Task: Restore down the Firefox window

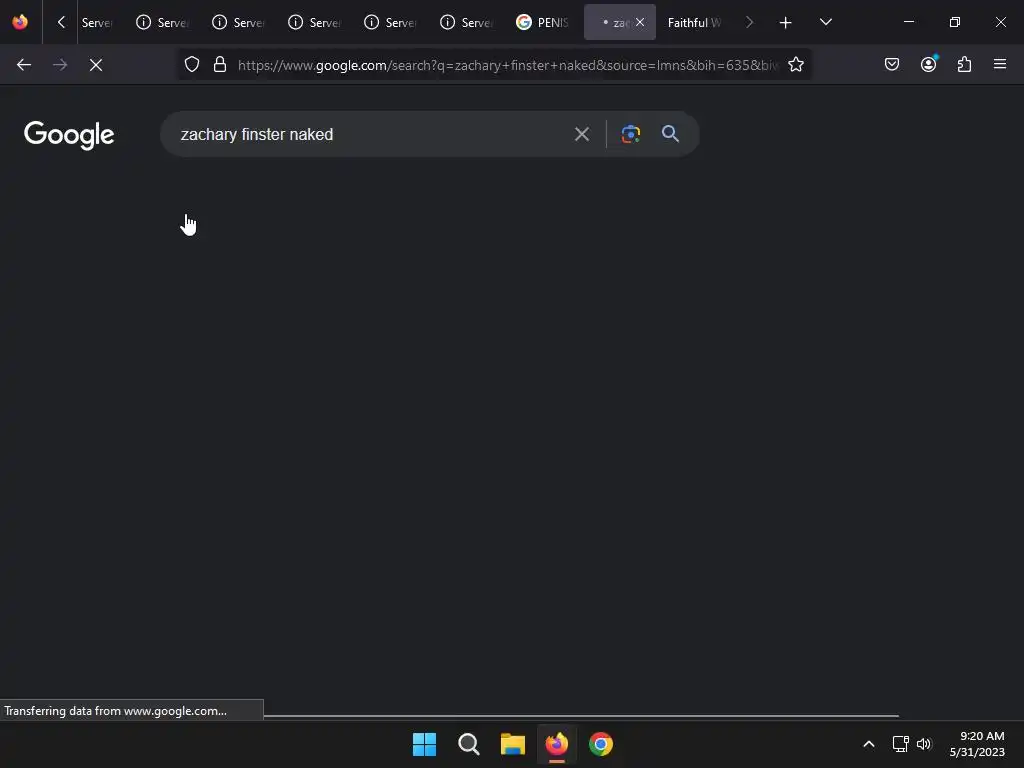Action: tap(955, 22)
